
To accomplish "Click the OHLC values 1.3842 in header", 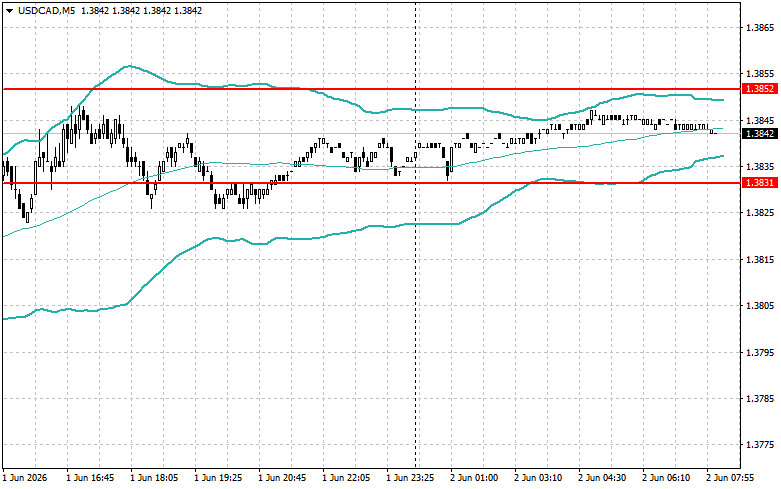I will pyautogui.click(x=141, y=10).
